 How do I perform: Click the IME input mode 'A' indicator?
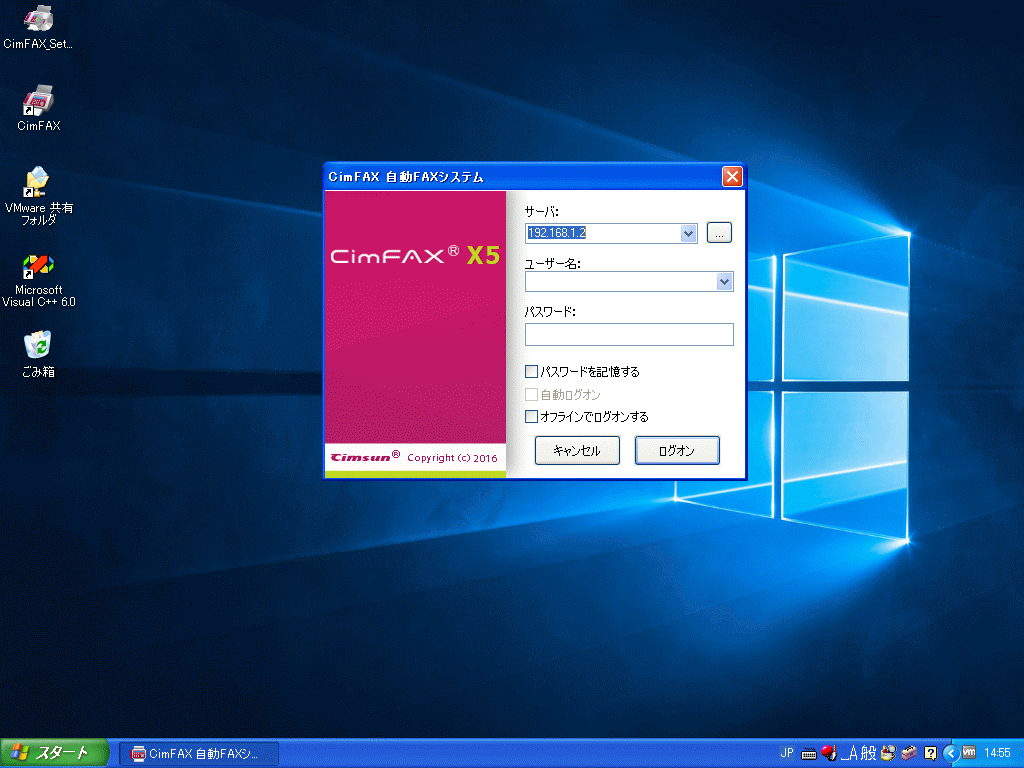(850, 753)
